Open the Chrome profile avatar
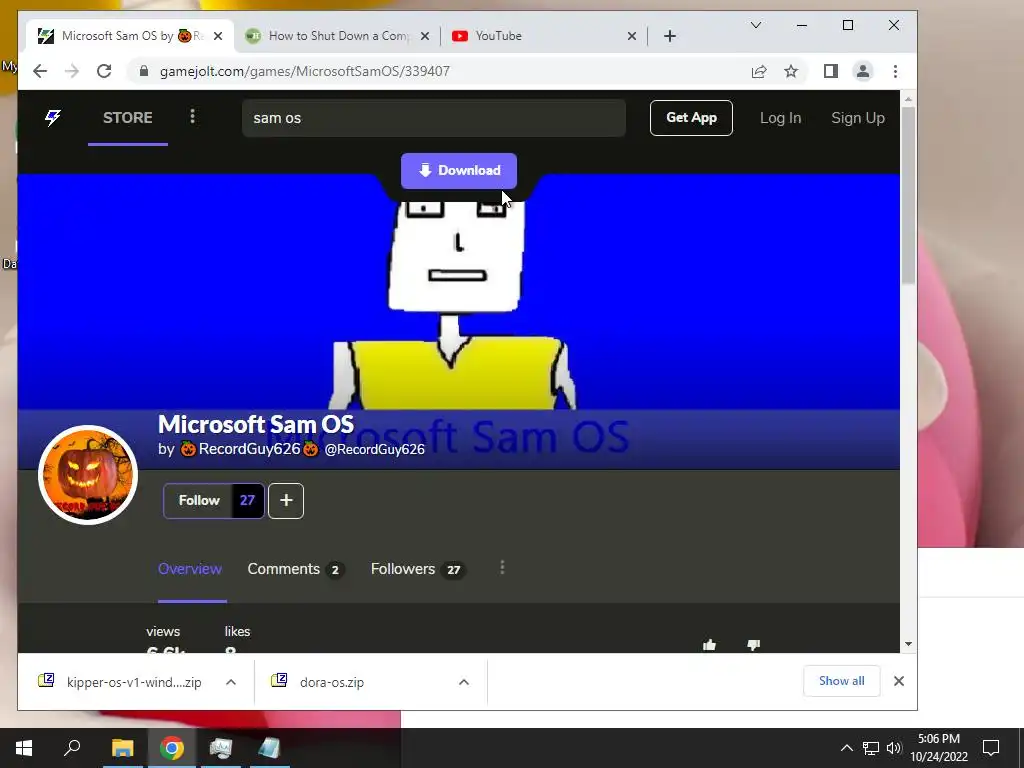 point(863,71)
